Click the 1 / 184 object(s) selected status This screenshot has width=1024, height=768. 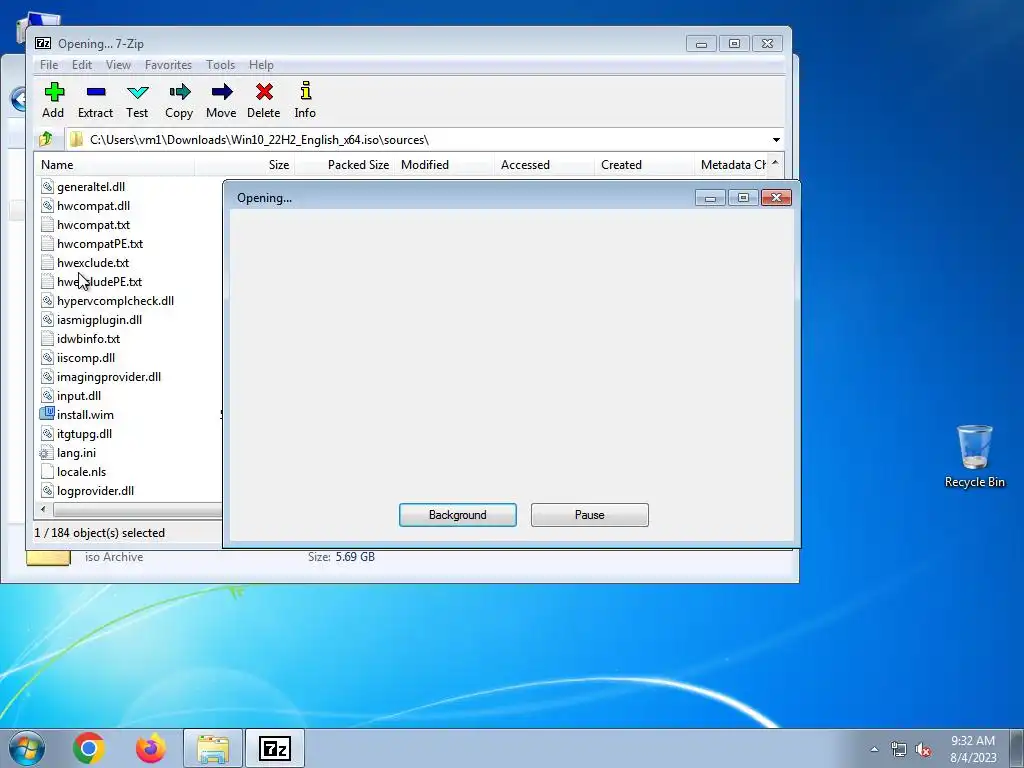pyautogui.click(x=99, y=533)
